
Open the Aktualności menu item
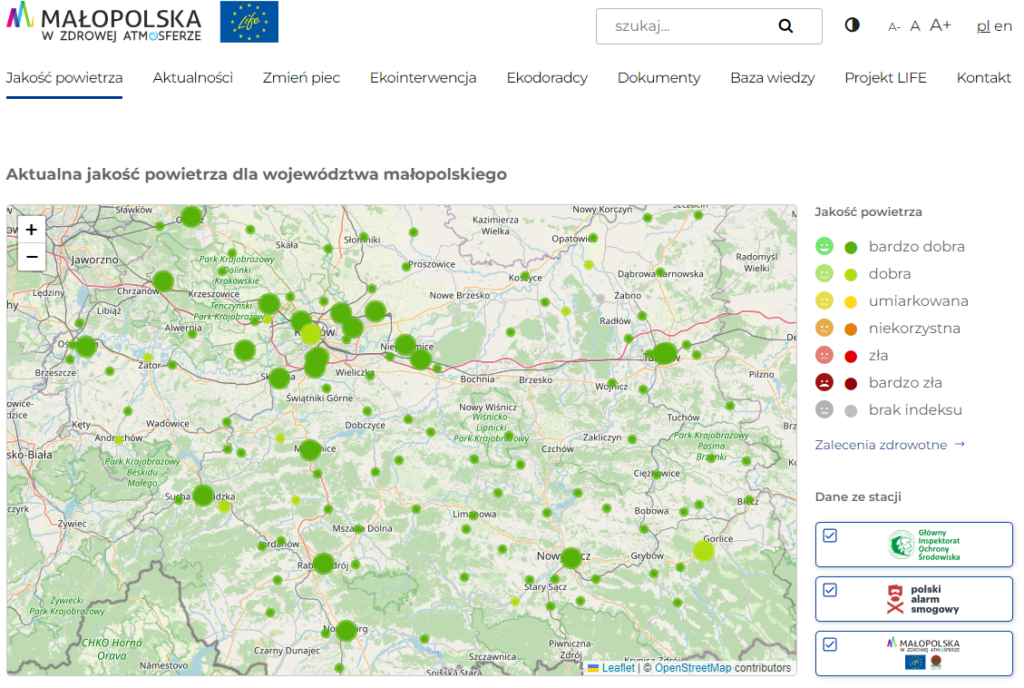[x=193, y=78]
